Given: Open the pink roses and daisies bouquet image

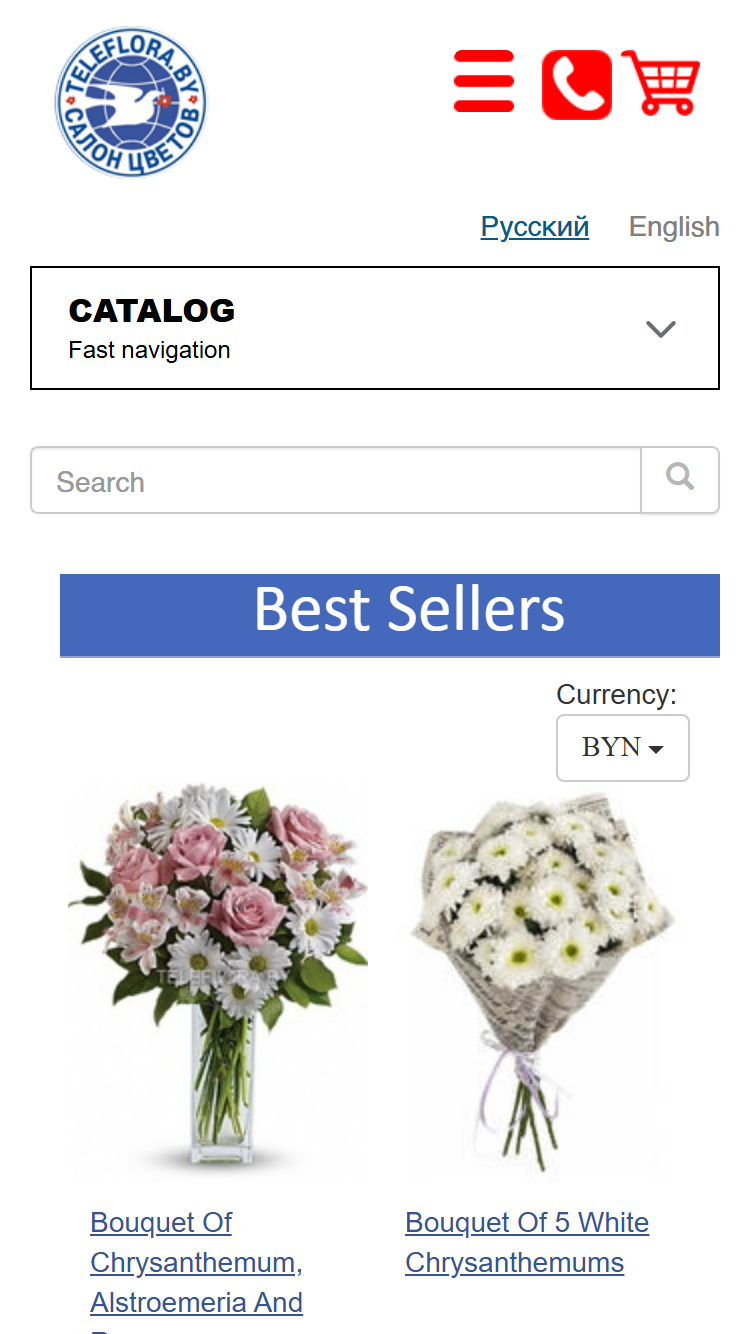Looking at the screenshot, I should pyautogui.click(x=218, y=980).
